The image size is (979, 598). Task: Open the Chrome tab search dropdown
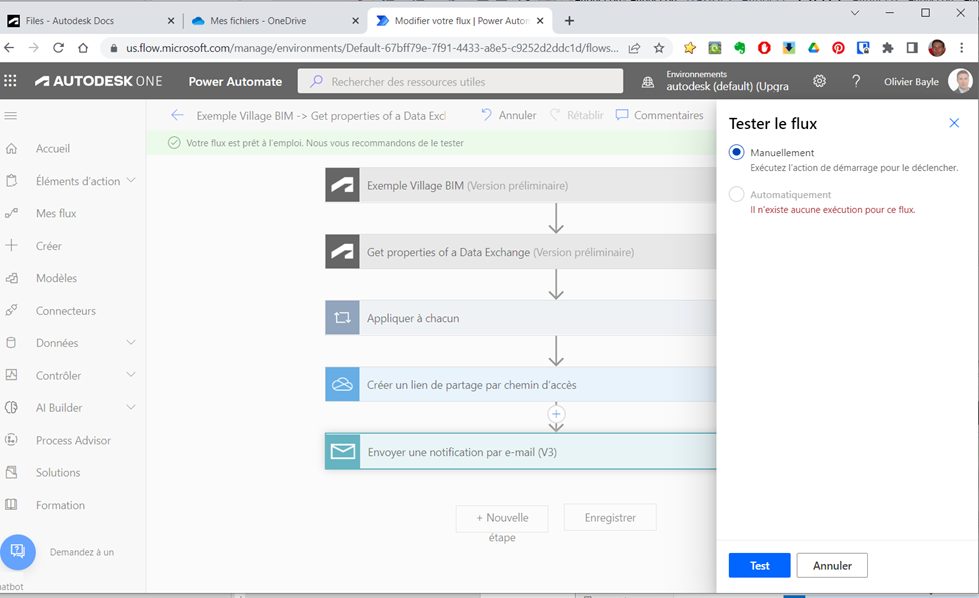(x=855, y=12)
